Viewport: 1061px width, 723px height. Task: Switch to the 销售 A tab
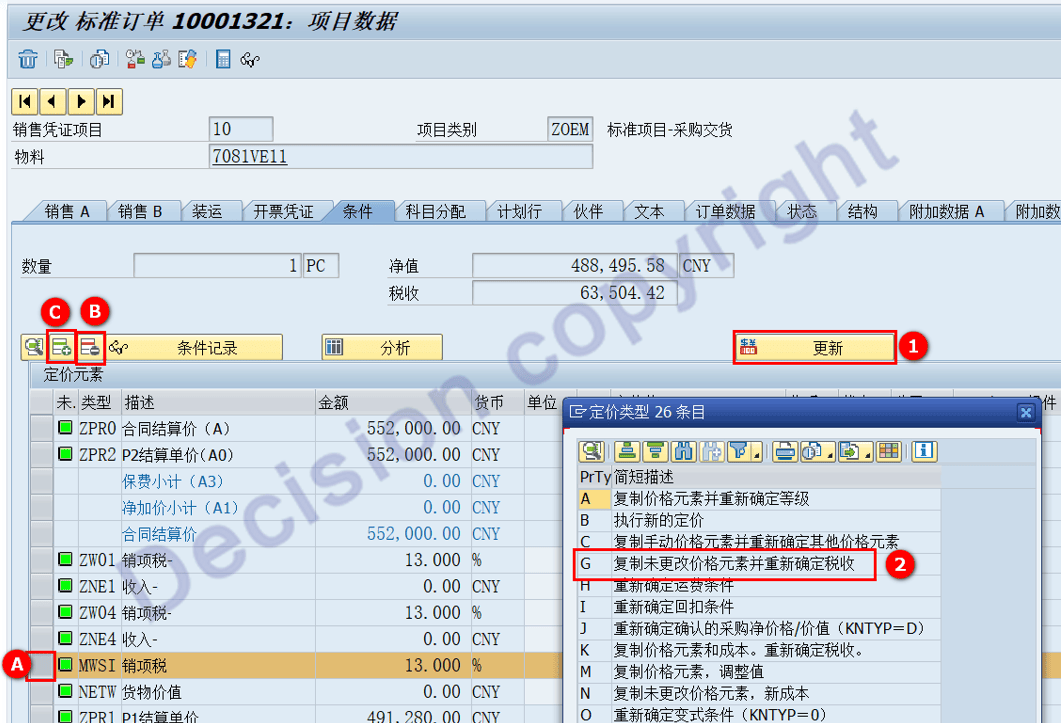[x=68, y=211]
